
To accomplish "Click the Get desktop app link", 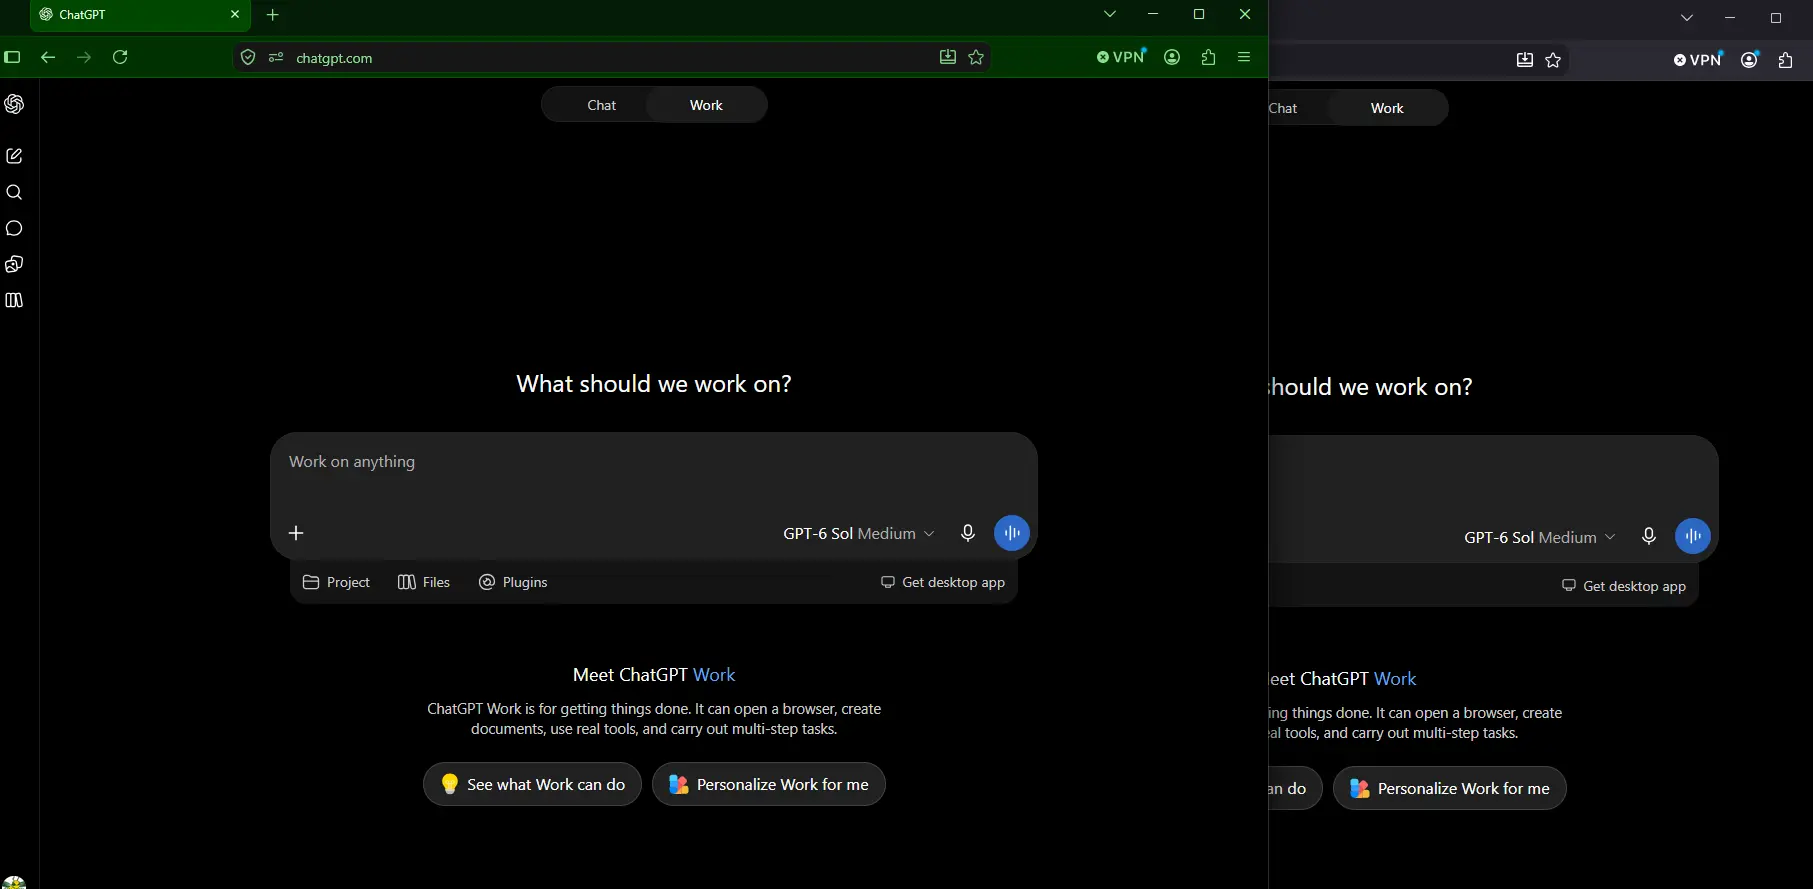I will [942, 582].
